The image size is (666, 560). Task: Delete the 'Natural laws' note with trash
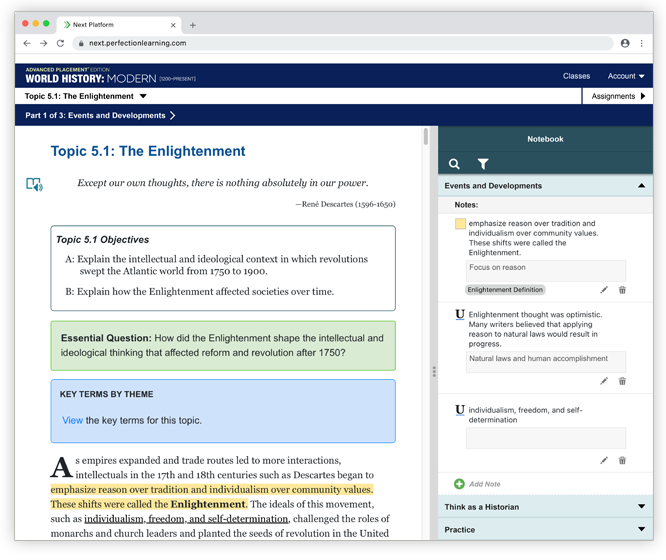[622, 381]
